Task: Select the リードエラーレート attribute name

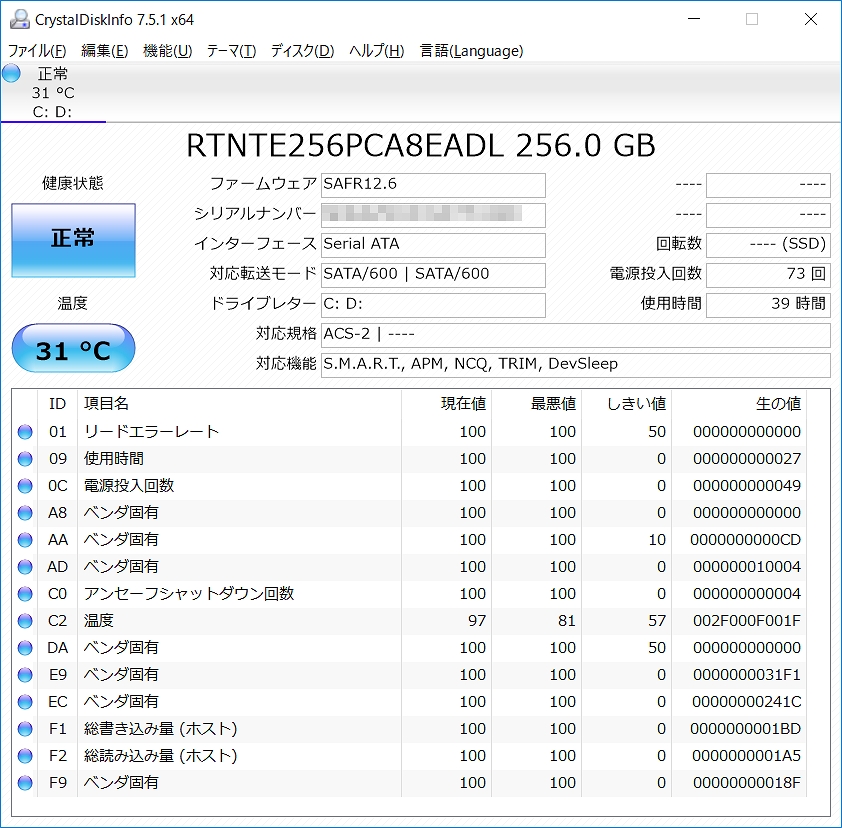Action: coord(151,432)
